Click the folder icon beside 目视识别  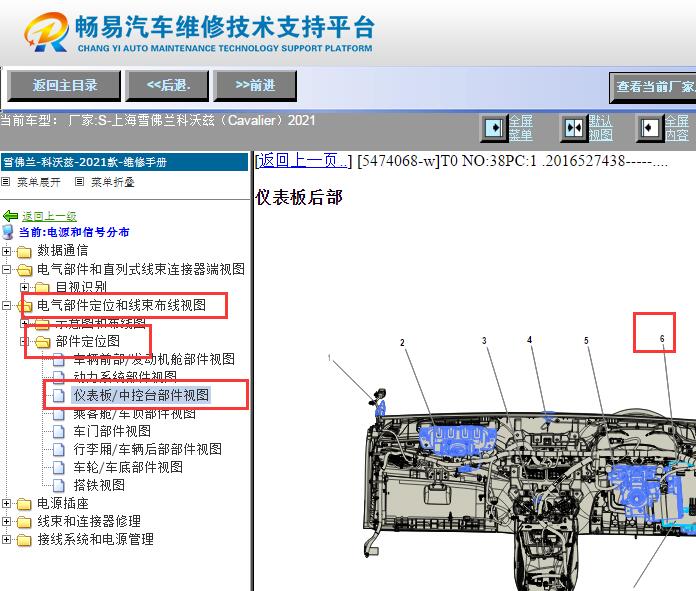click(x=42, y=288)
